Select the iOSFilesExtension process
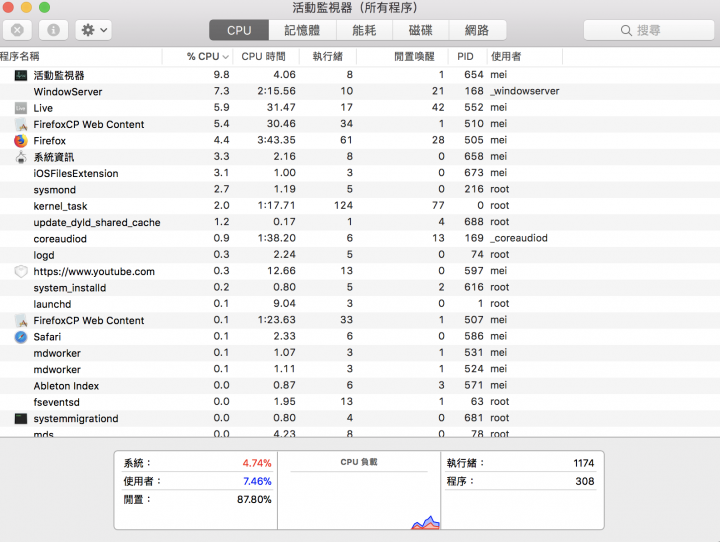 click(360, 173)
